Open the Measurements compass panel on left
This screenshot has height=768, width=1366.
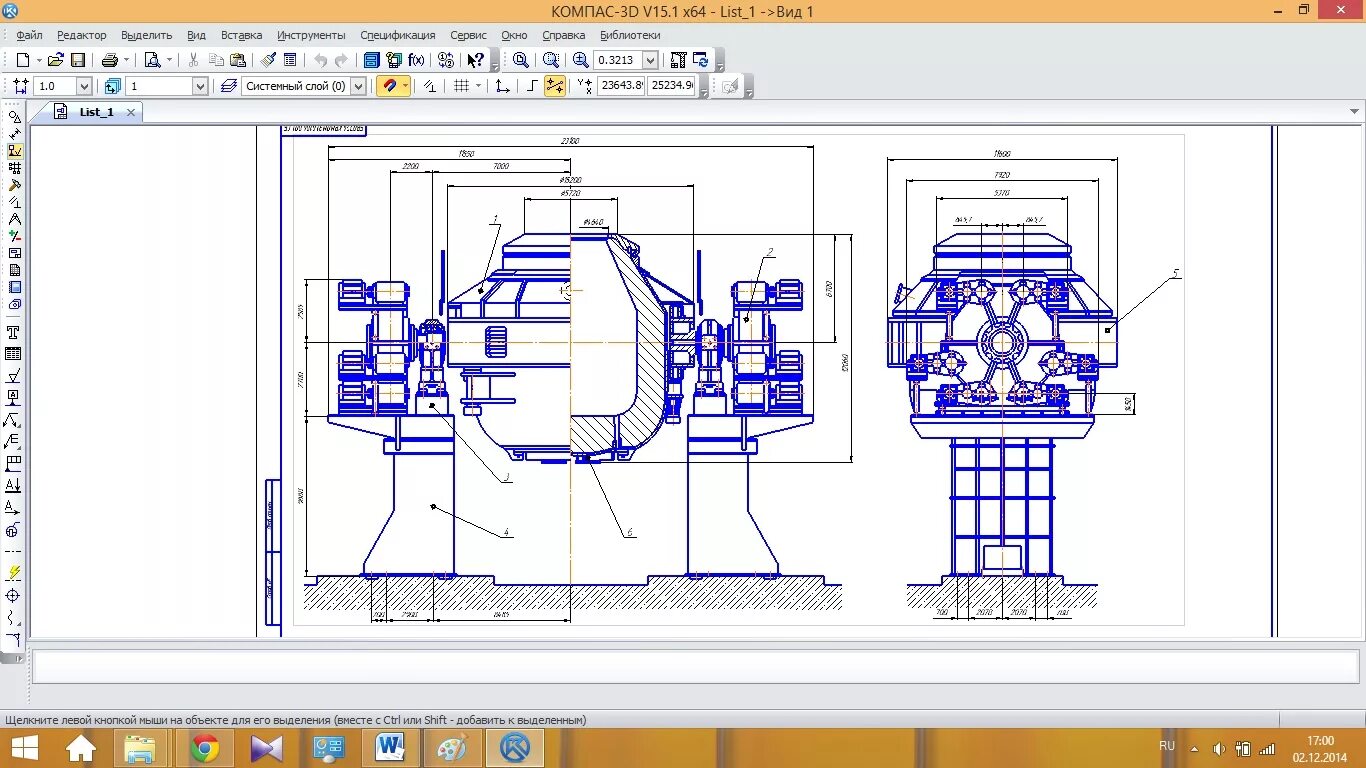[x=14, y=219]
